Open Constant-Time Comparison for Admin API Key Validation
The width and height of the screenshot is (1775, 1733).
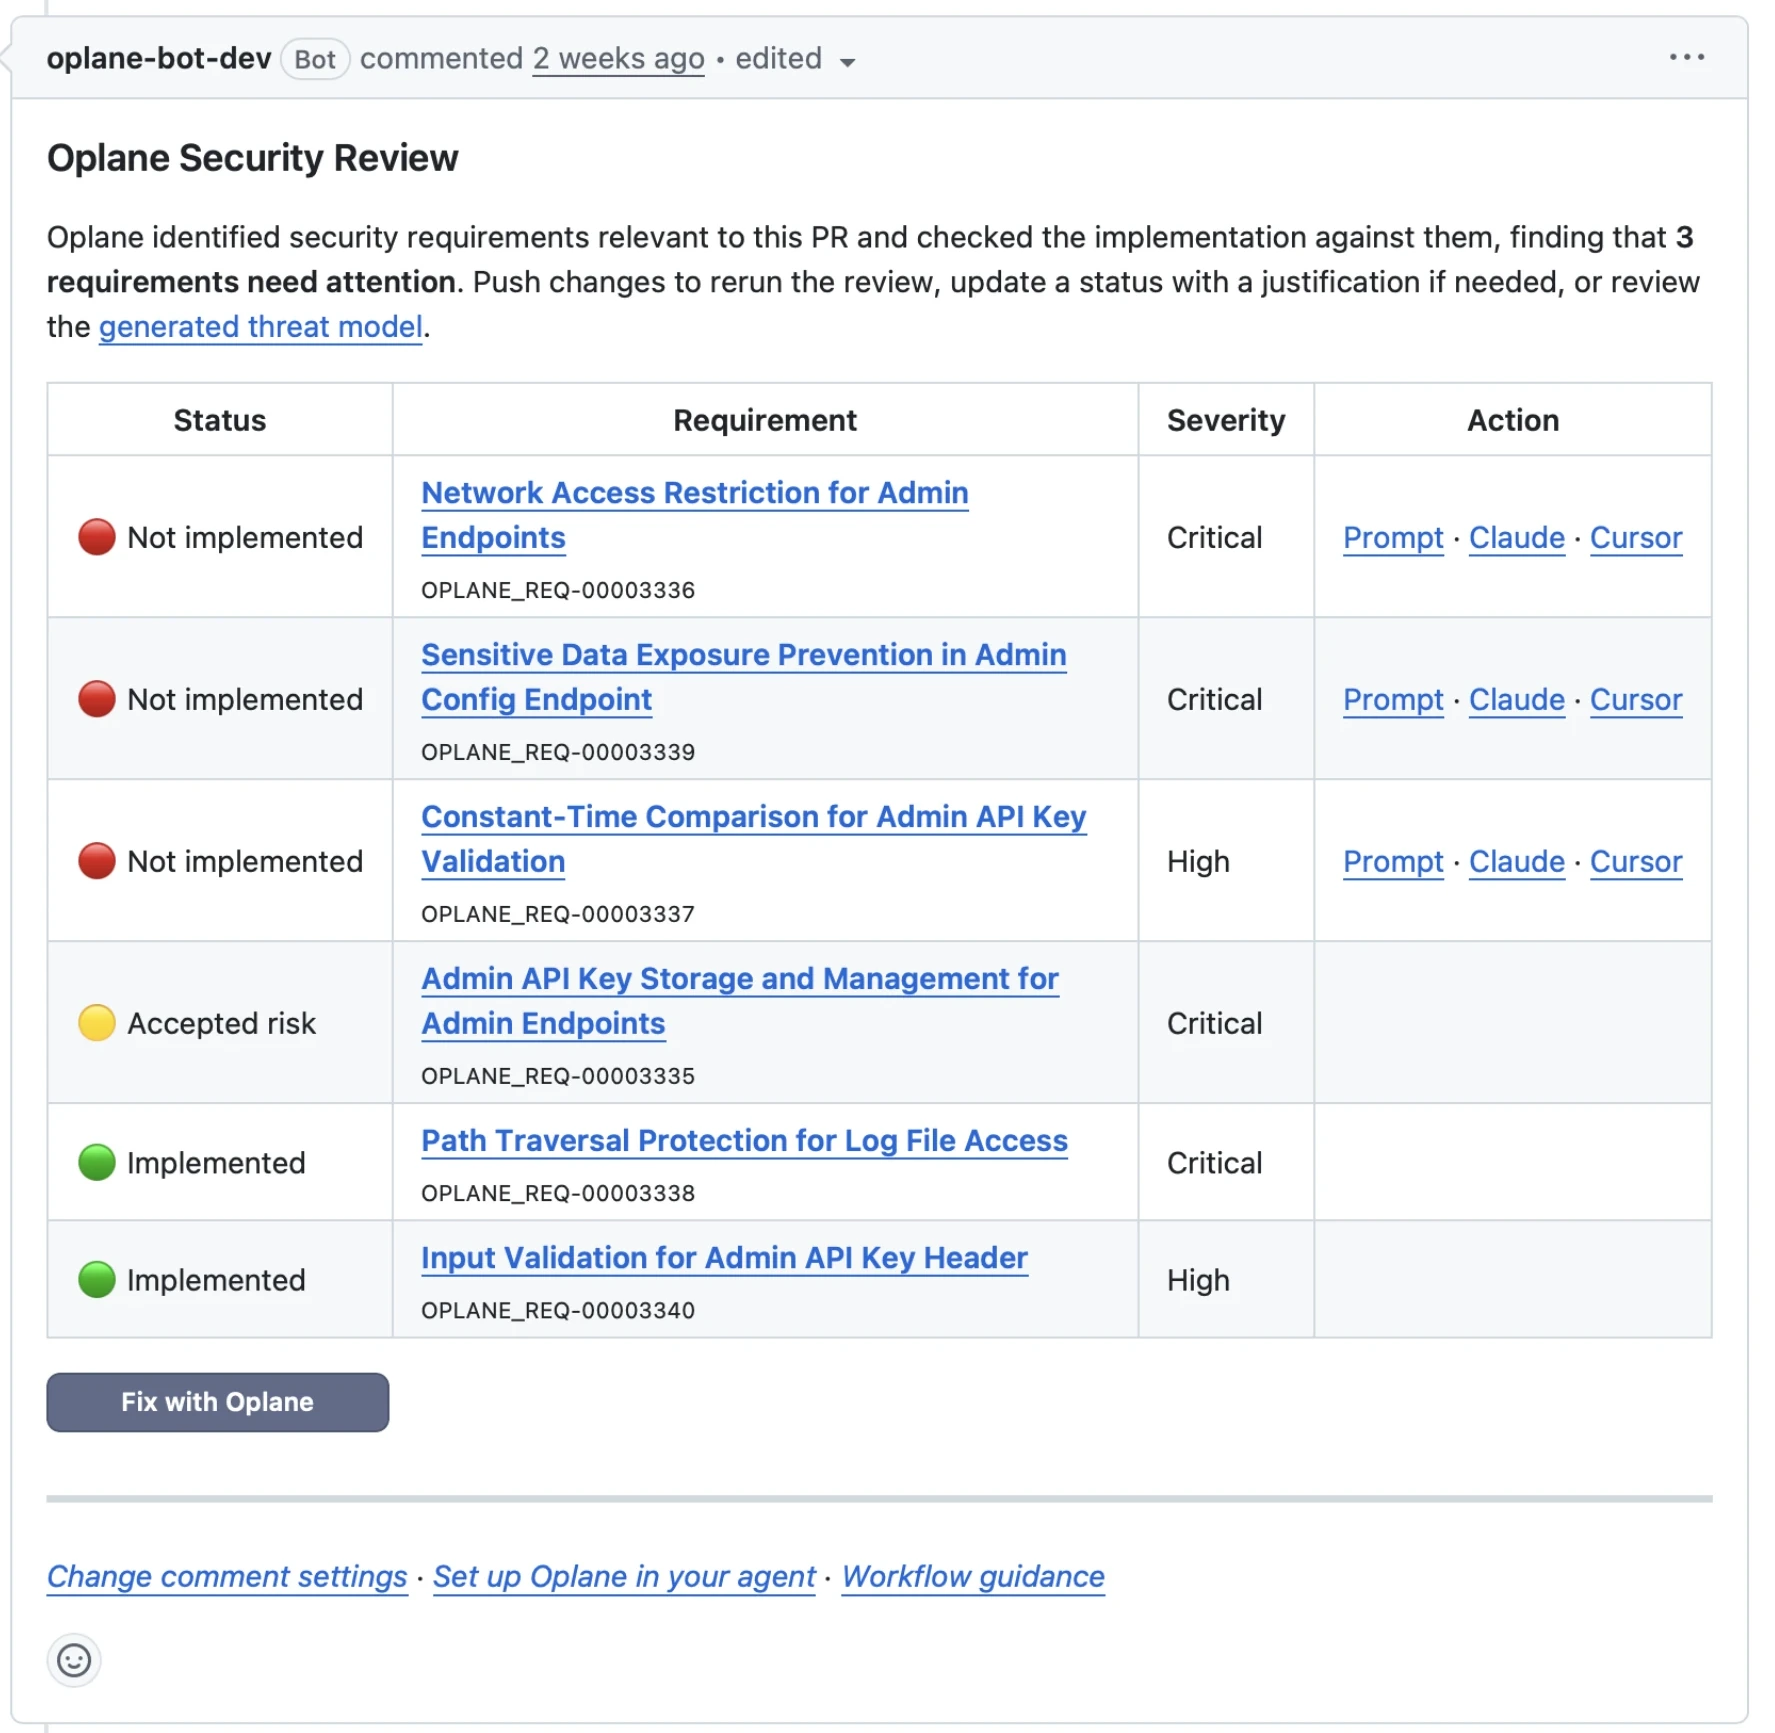pyautogui.click(x=753, y=839)
